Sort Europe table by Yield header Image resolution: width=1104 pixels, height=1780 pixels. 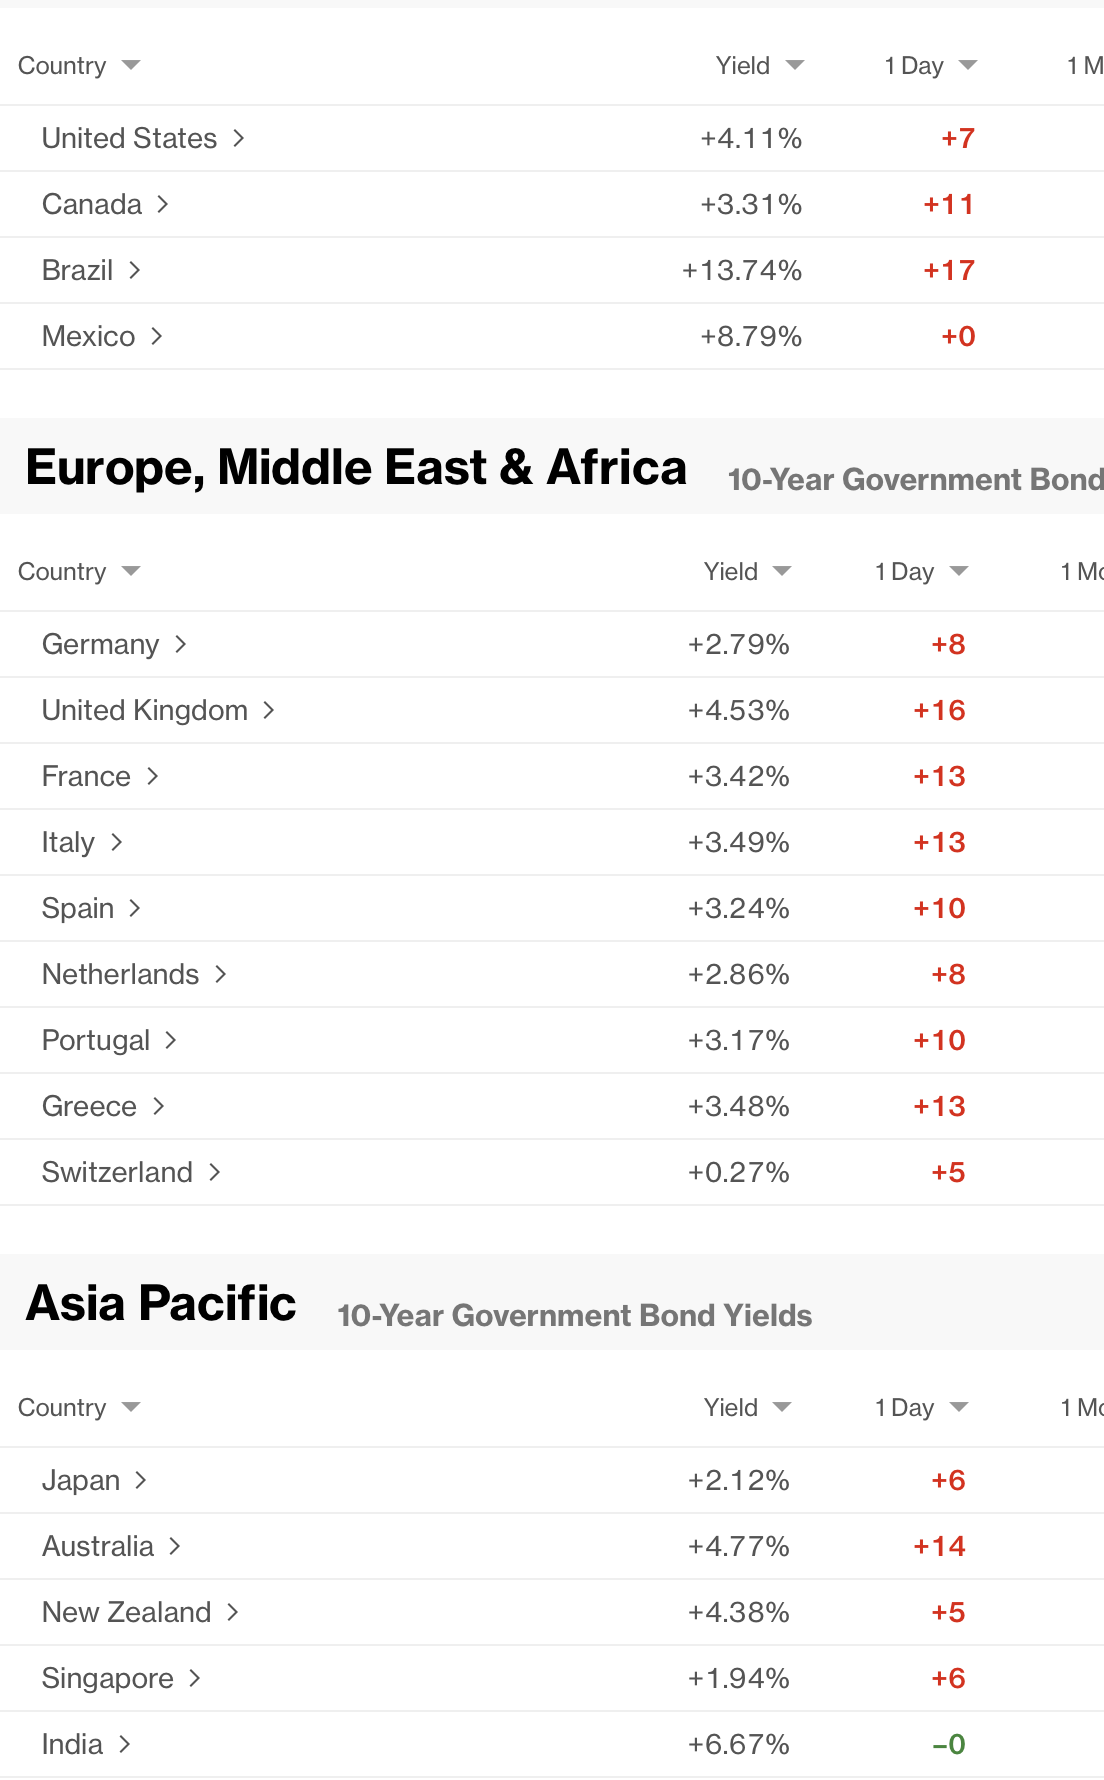pyautogui.click(x=731, y=572)
